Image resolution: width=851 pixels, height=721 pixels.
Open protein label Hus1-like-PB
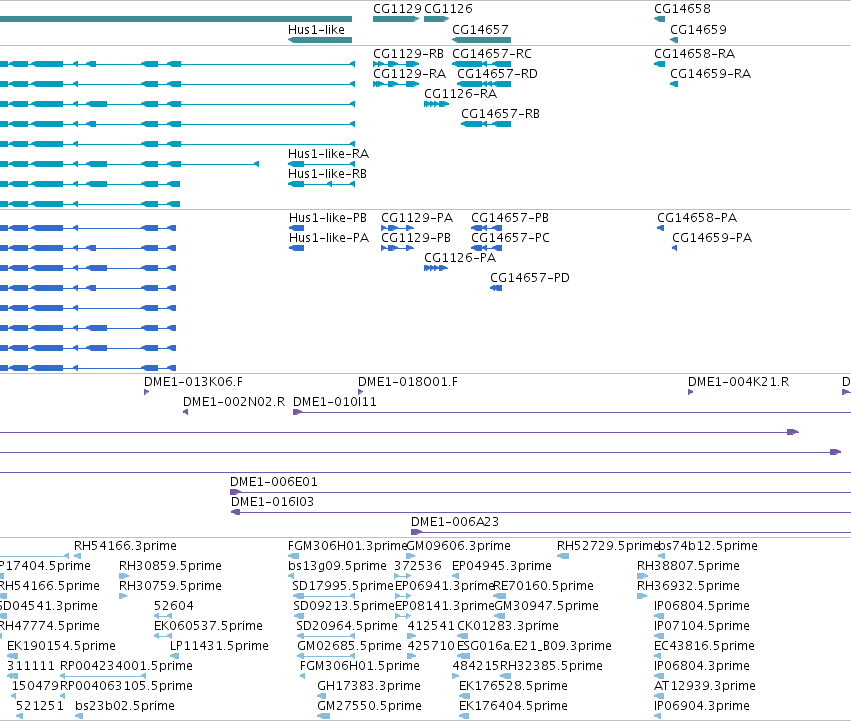pyautogui.click(x=328, y=218)
